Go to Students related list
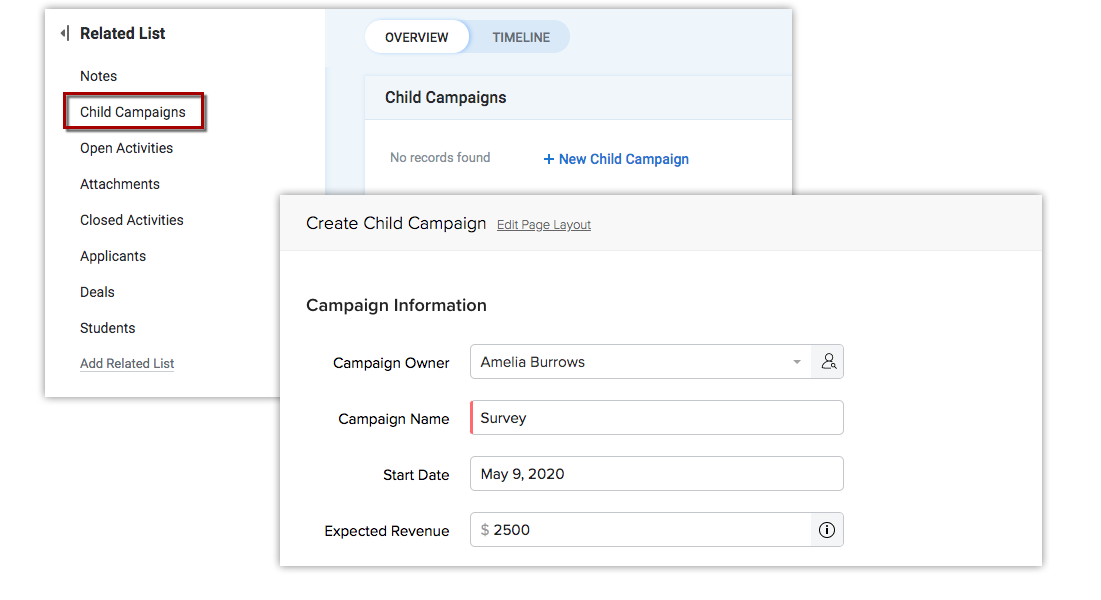The width and height of the screenshot is (1101, 600). coord(108,328)
